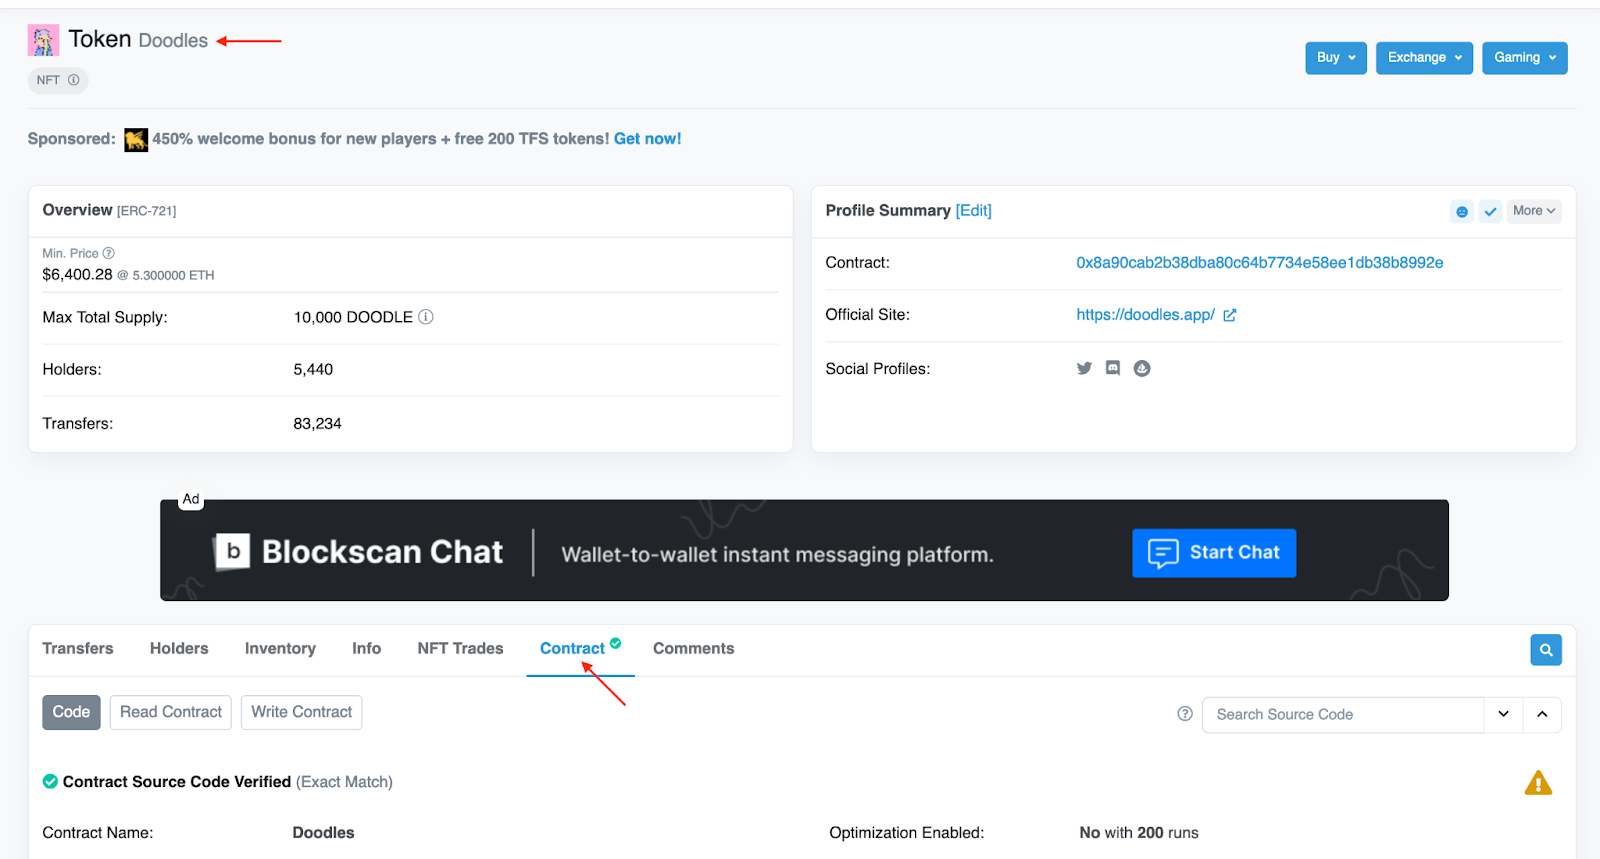
Task: Click the Transfers value 83,234
Action: [x=317, y=424]
